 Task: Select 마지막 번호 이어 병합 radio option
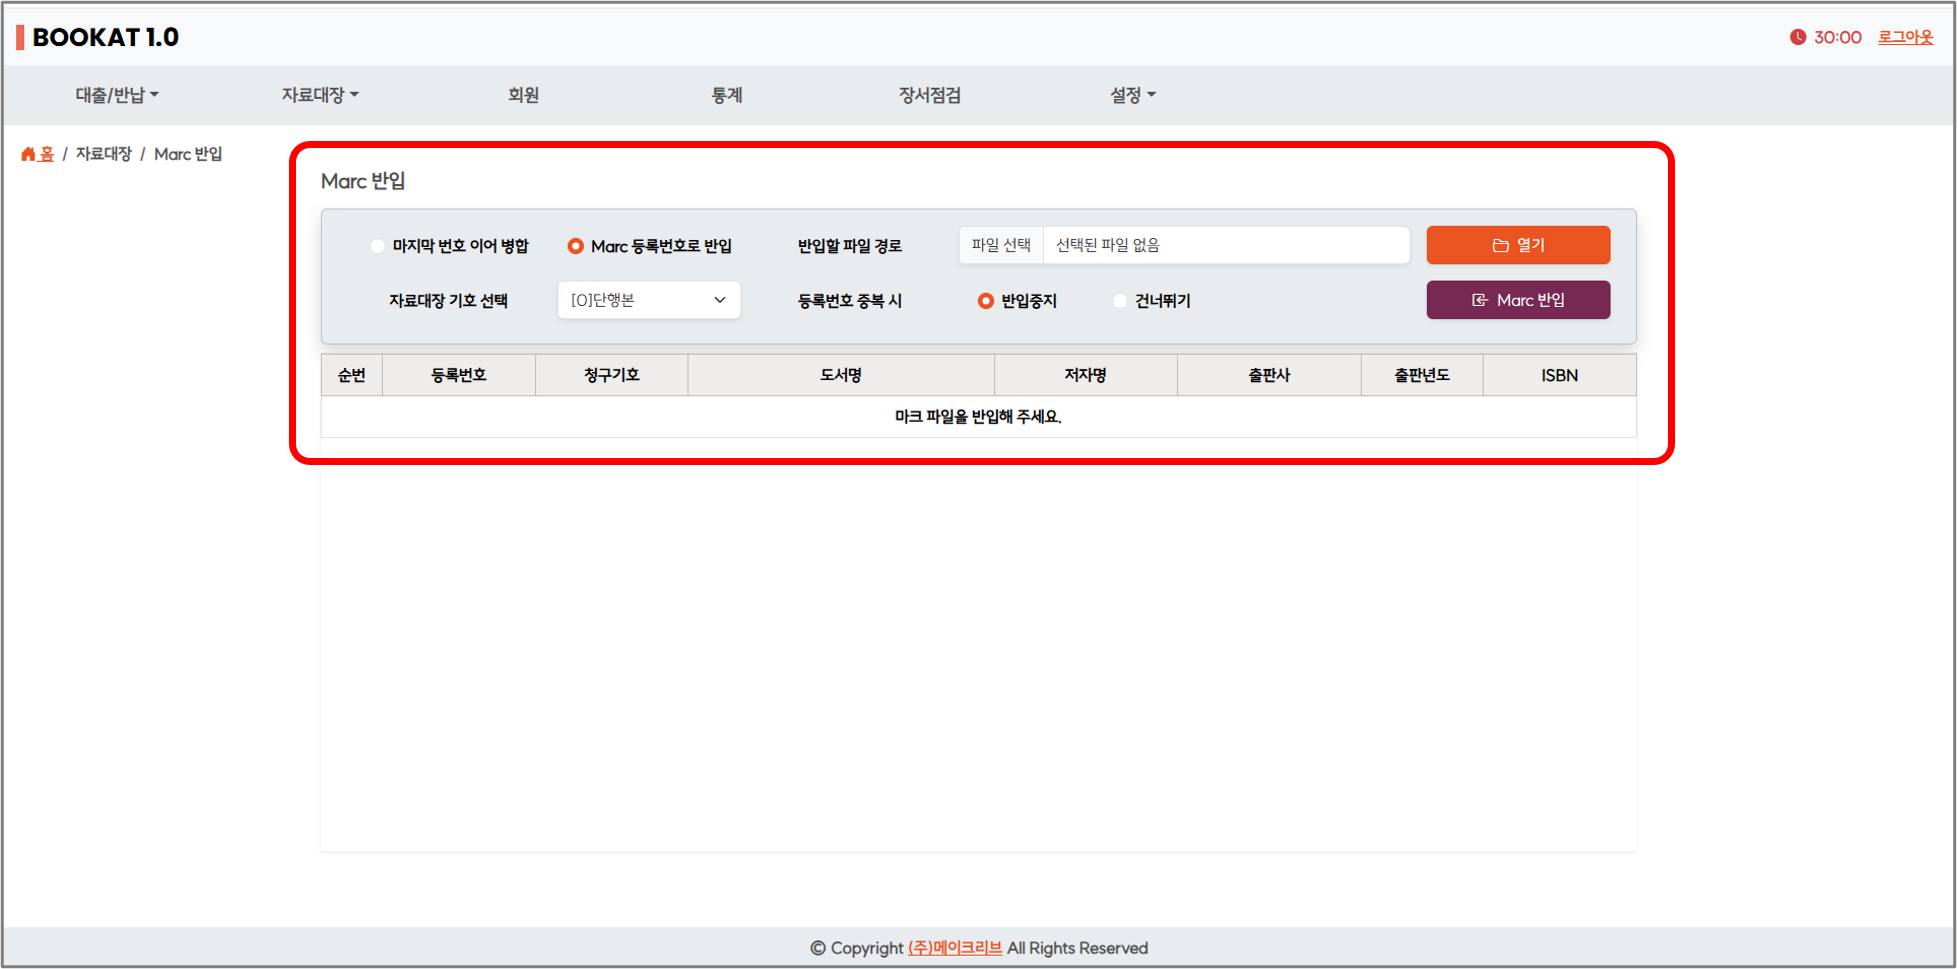pyautogui.click(x=377, y=246)
